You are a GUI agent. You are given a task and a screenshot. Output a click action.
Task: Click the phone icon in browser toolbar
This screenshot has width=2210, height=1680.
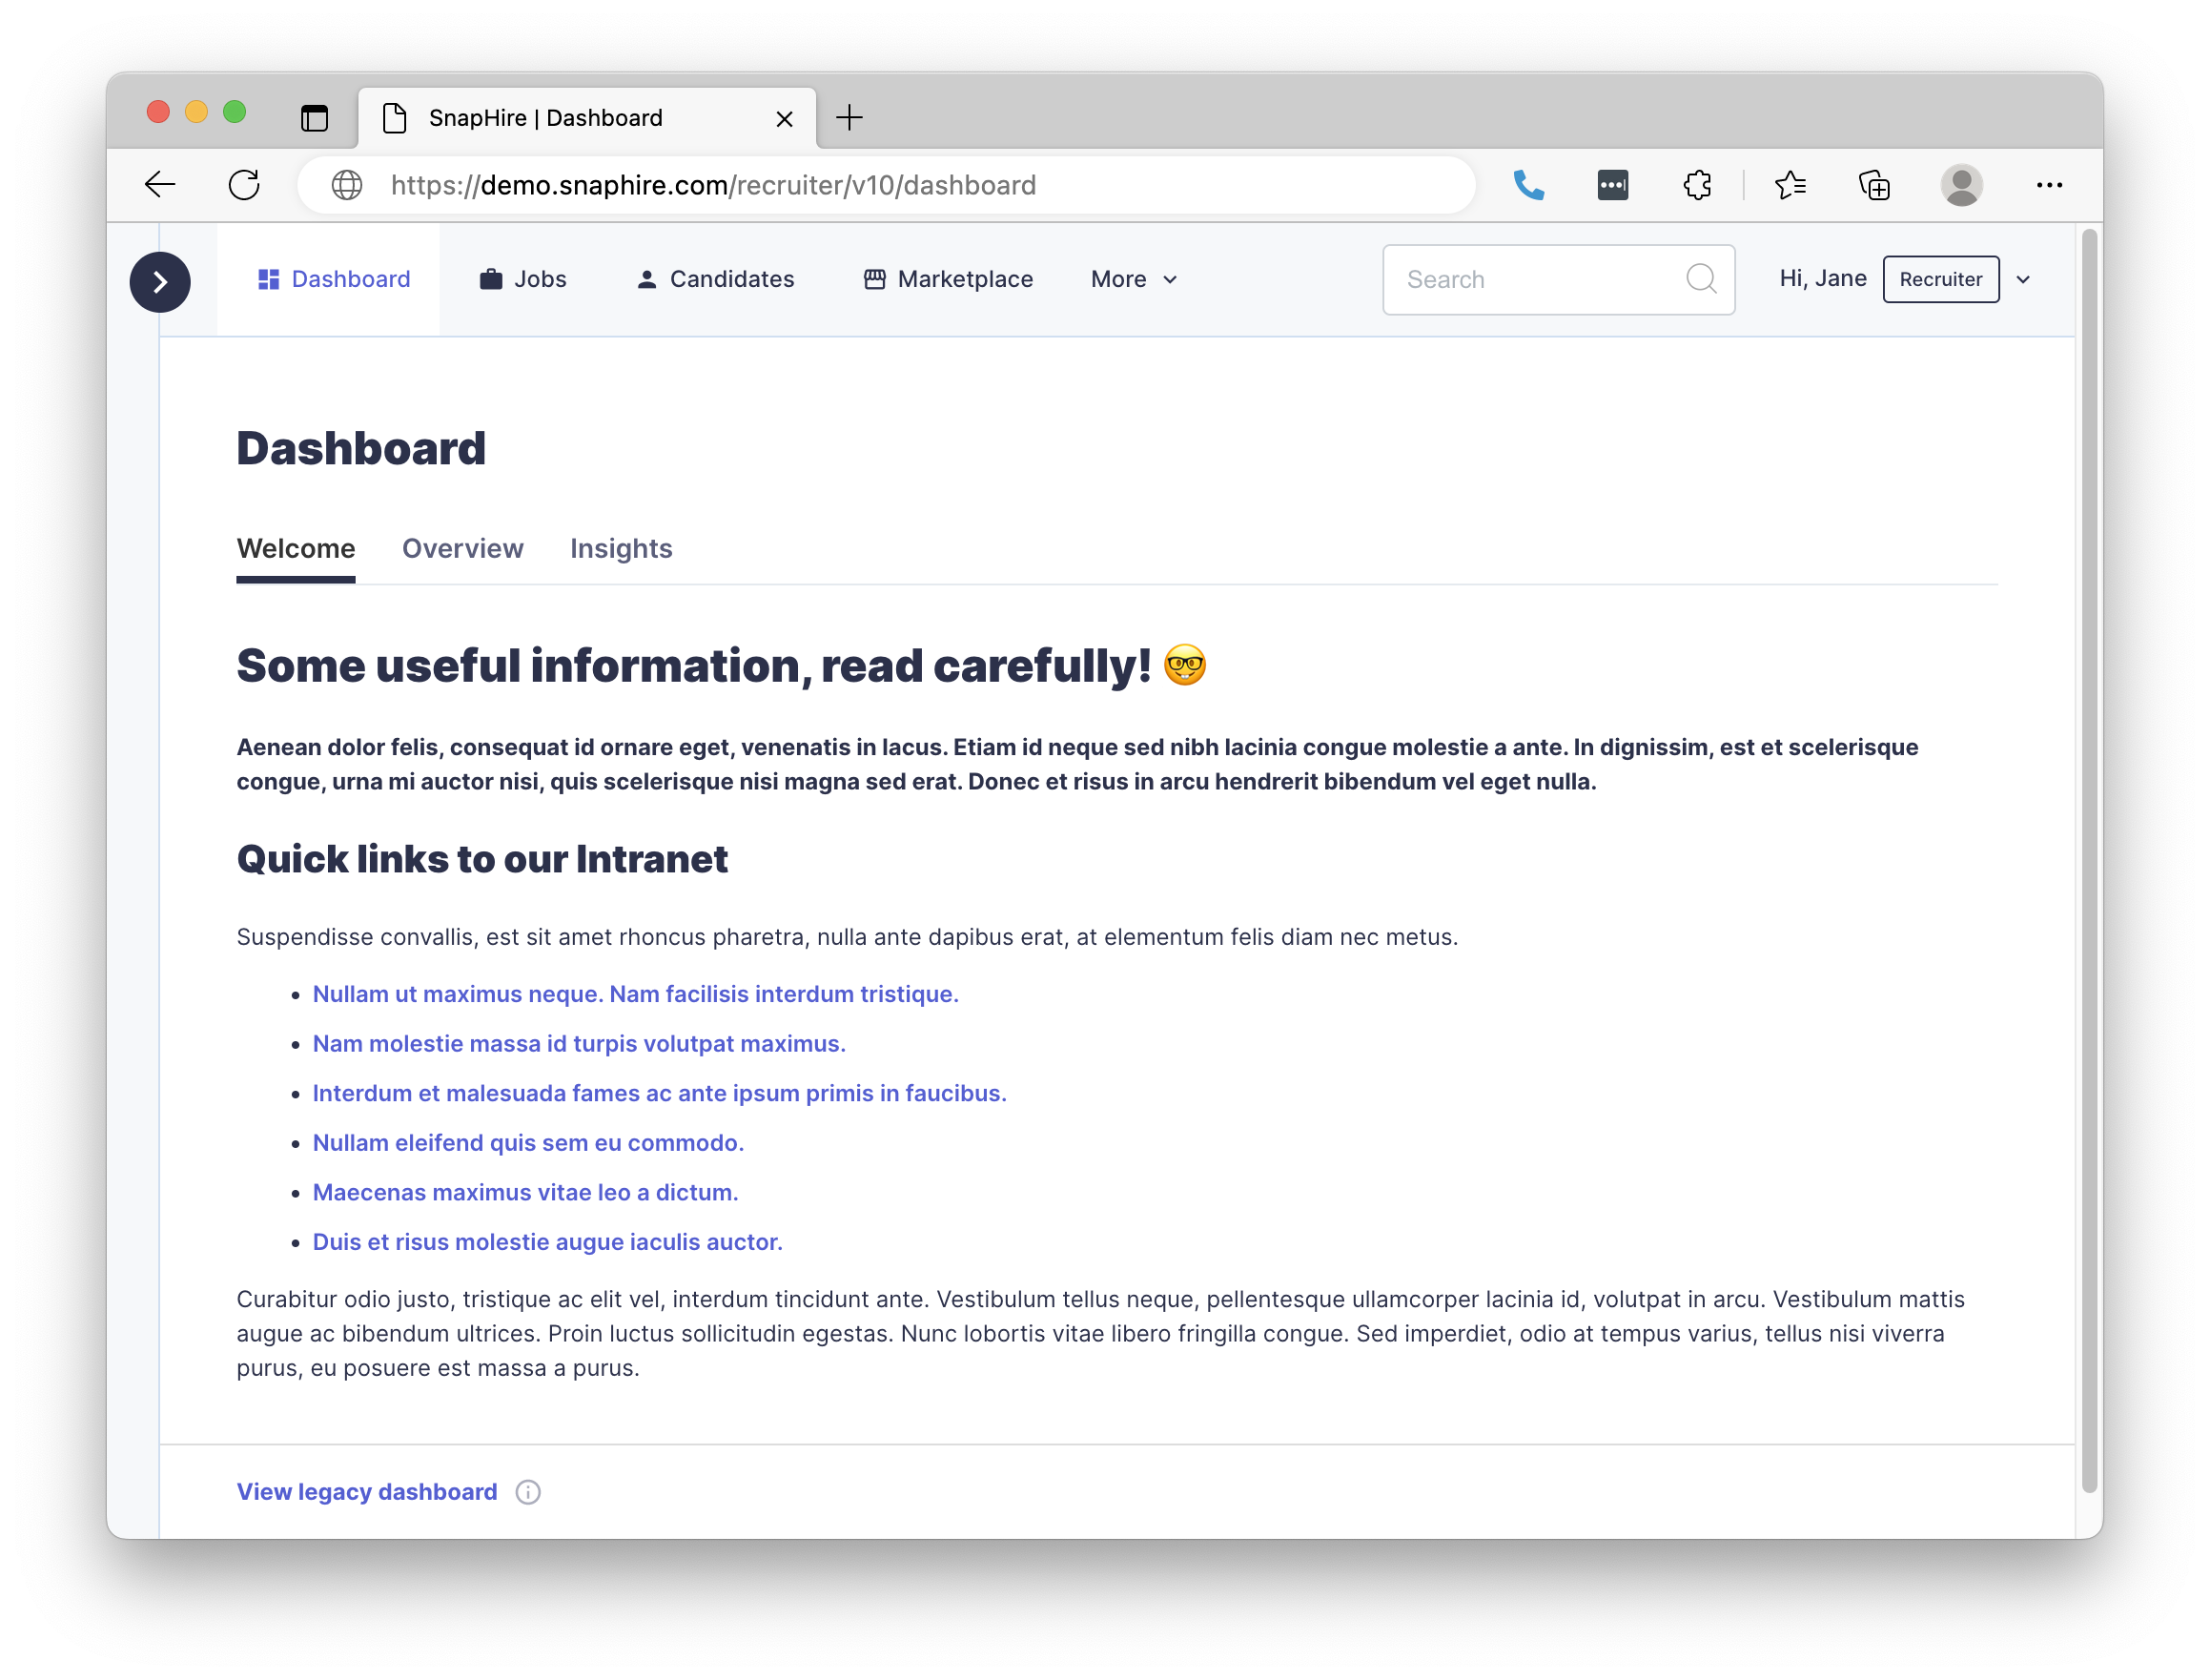pyautogui.click(x=1528, y=185)
